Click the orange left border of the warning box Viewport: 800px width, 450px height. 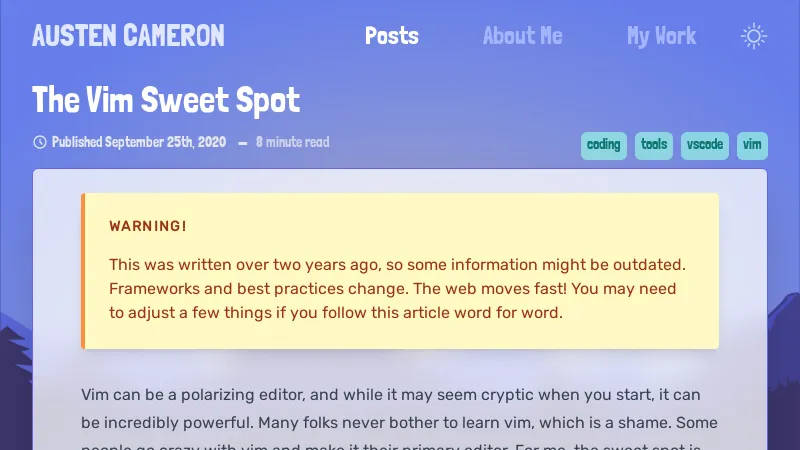pos(83,271)
